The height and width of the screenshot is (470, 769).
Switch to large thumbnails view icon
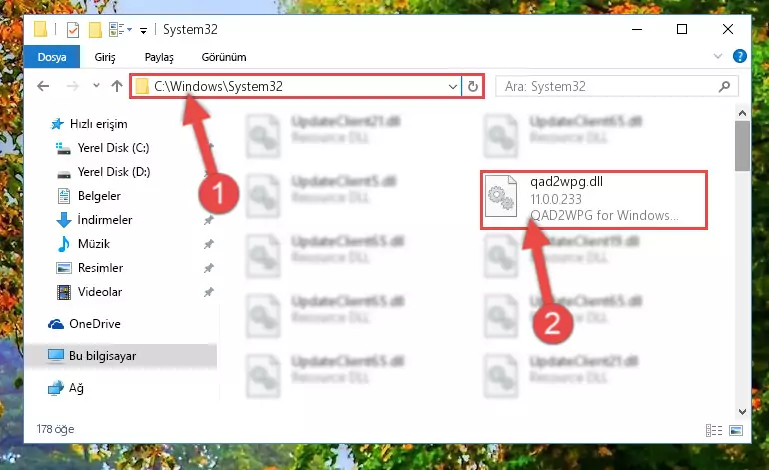736,431
